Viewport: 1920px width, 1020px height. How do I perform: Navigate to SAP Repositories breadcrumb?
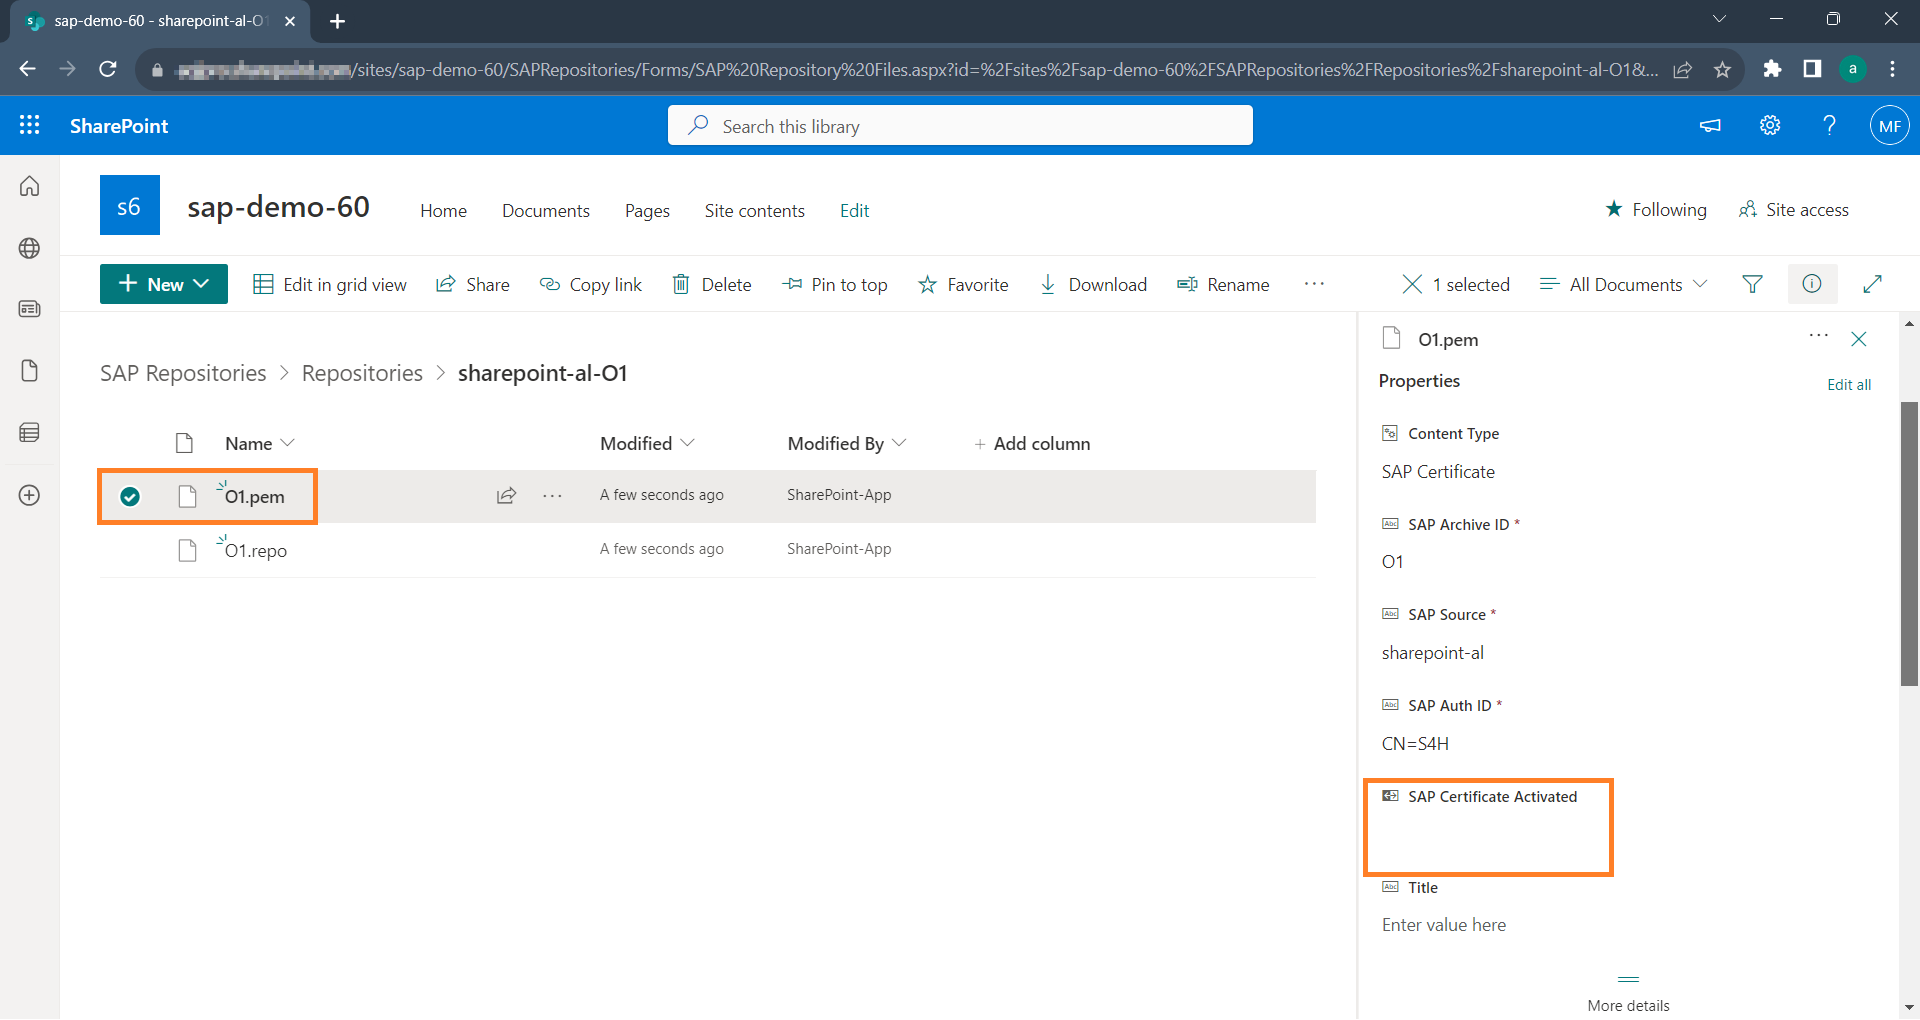click(x=183, y=373)
